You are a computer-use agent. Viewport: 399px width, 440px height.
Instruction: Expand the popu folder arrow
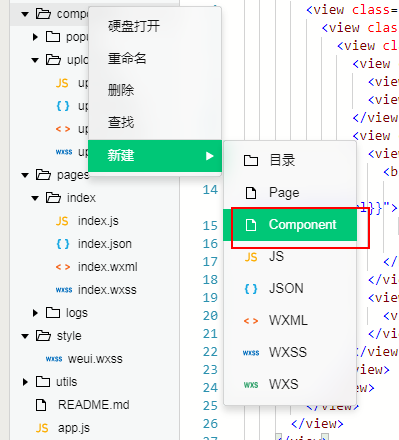click(x=35, y=37)
